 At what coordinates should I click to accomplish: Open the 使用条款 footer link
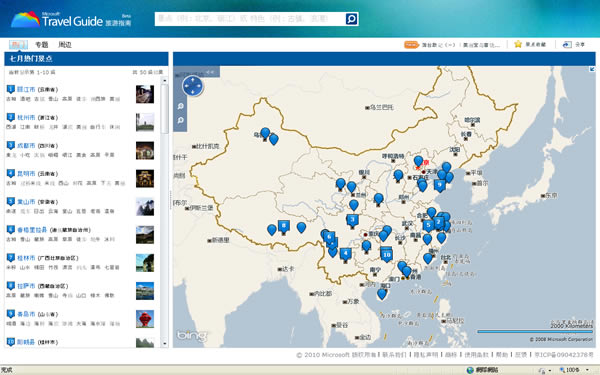(476, 355)
